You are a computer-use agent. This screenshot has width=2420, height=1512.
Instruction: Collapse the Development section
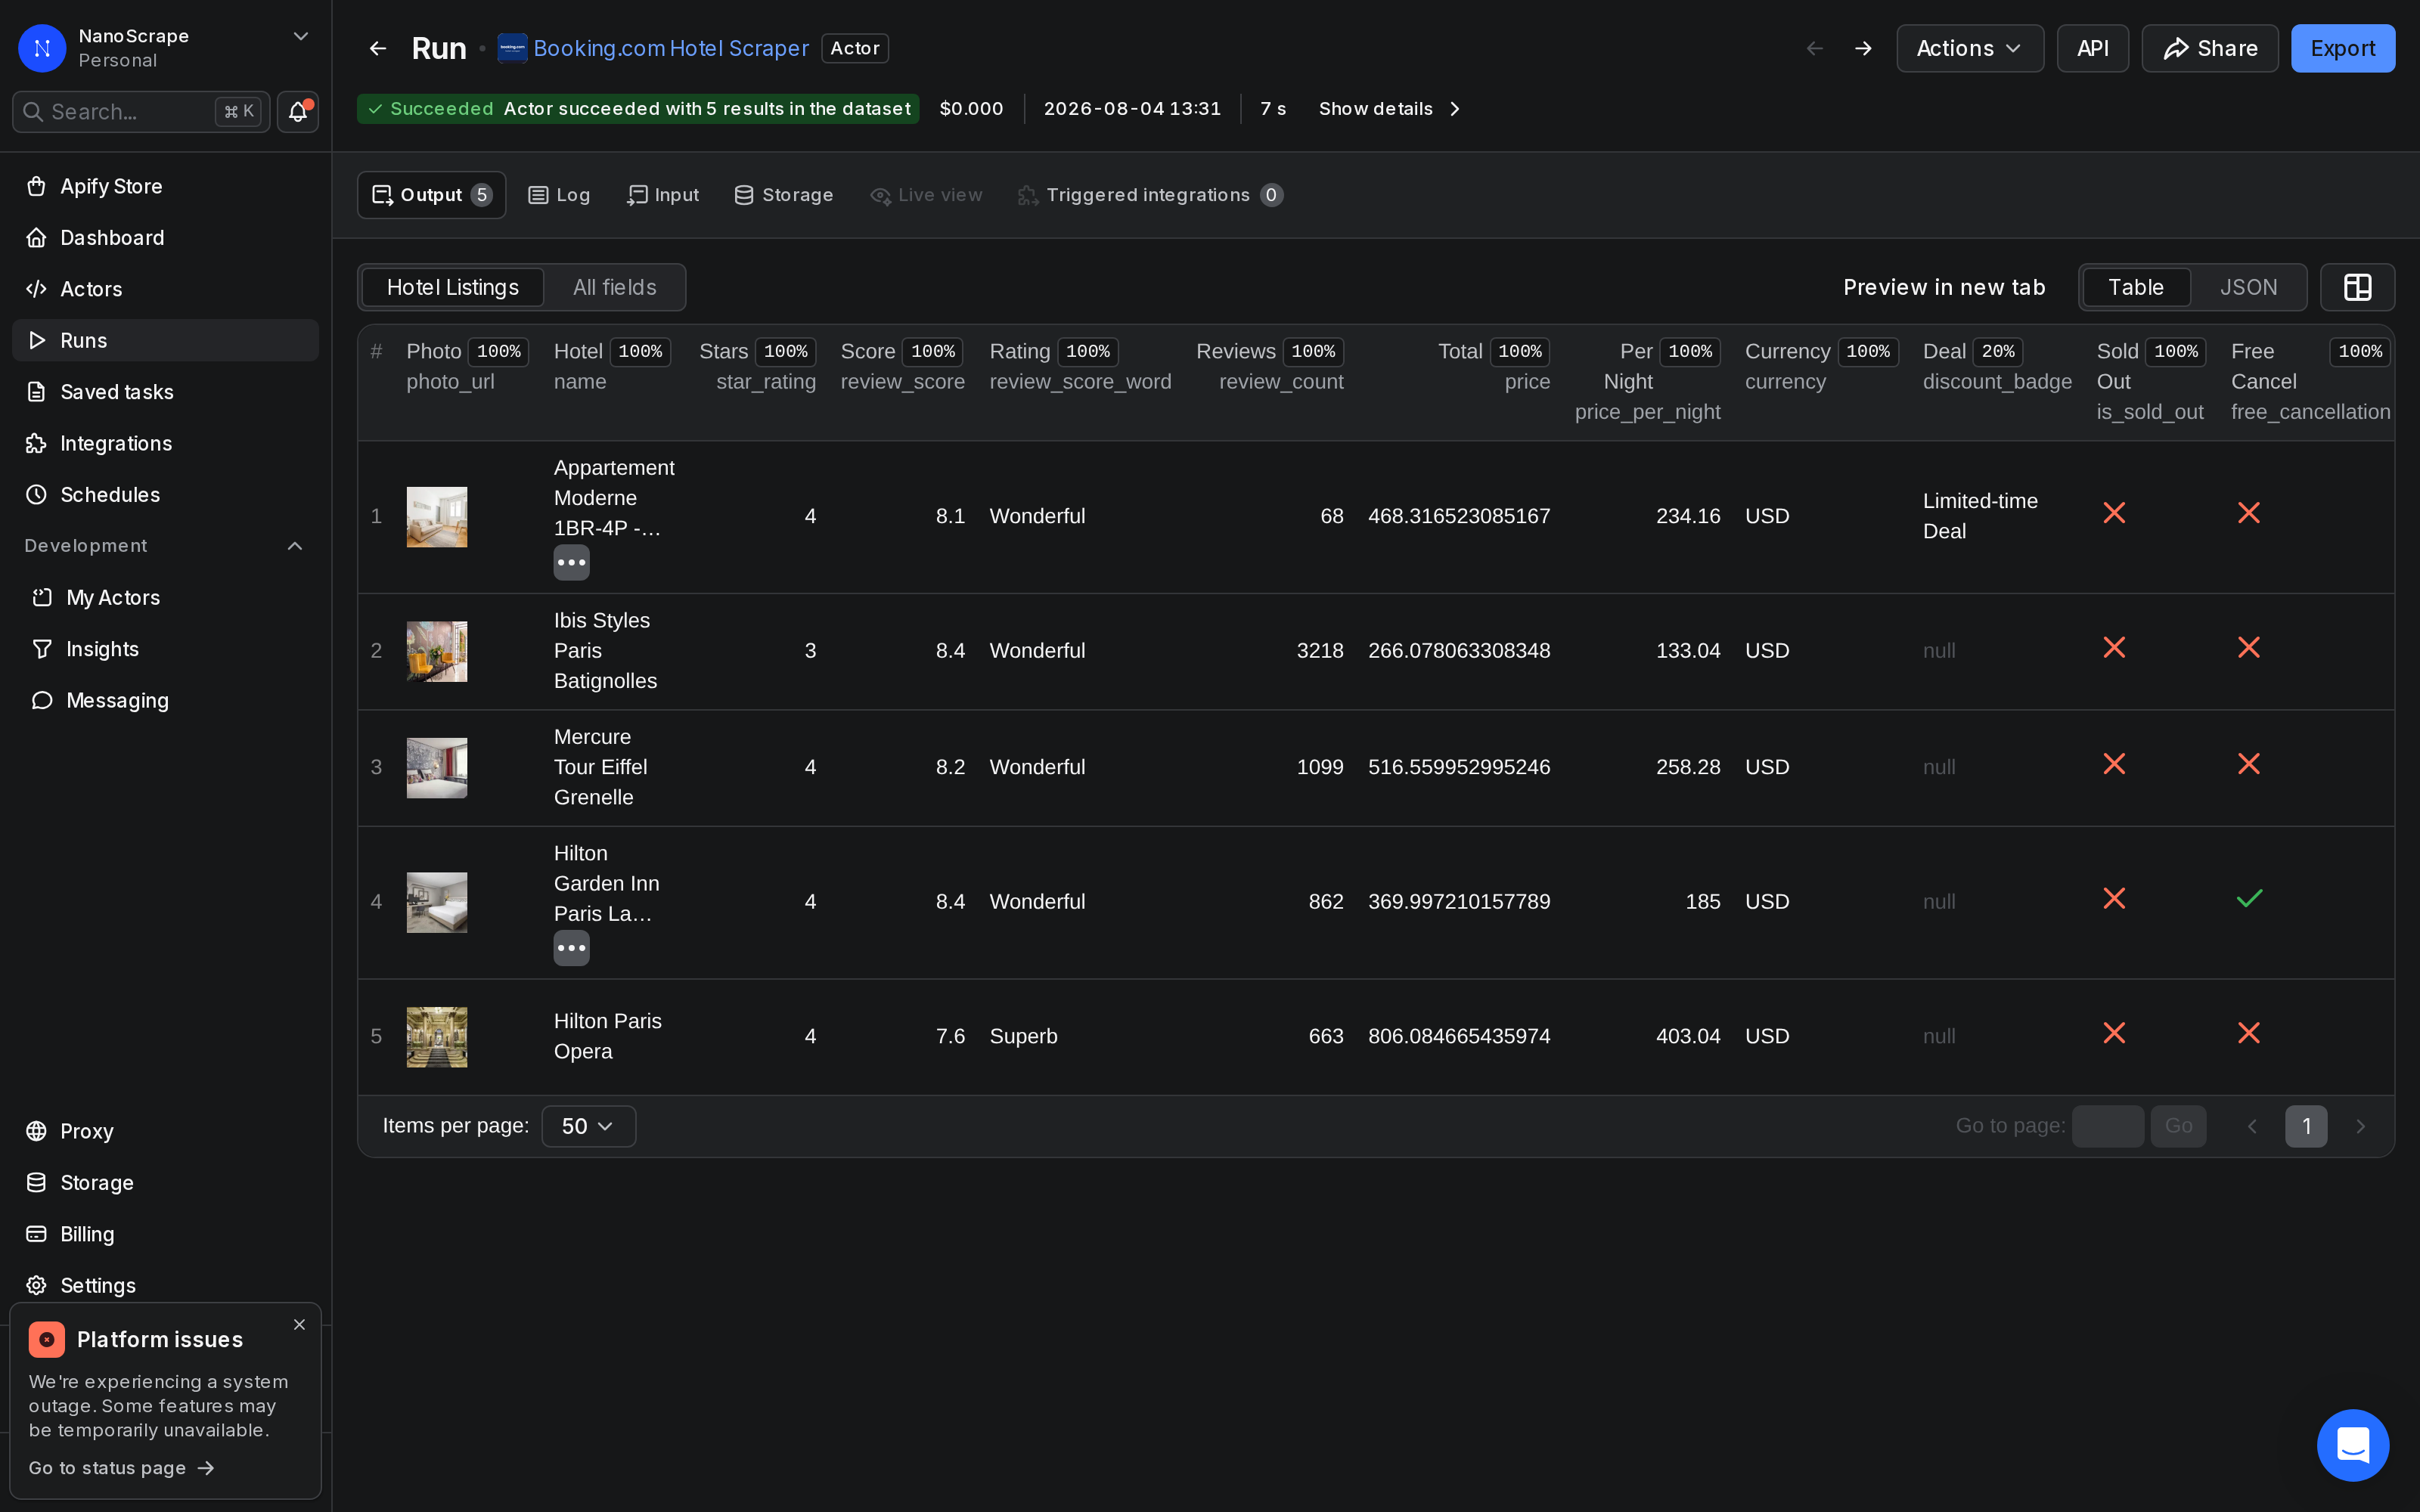click(x=295, y=546)
